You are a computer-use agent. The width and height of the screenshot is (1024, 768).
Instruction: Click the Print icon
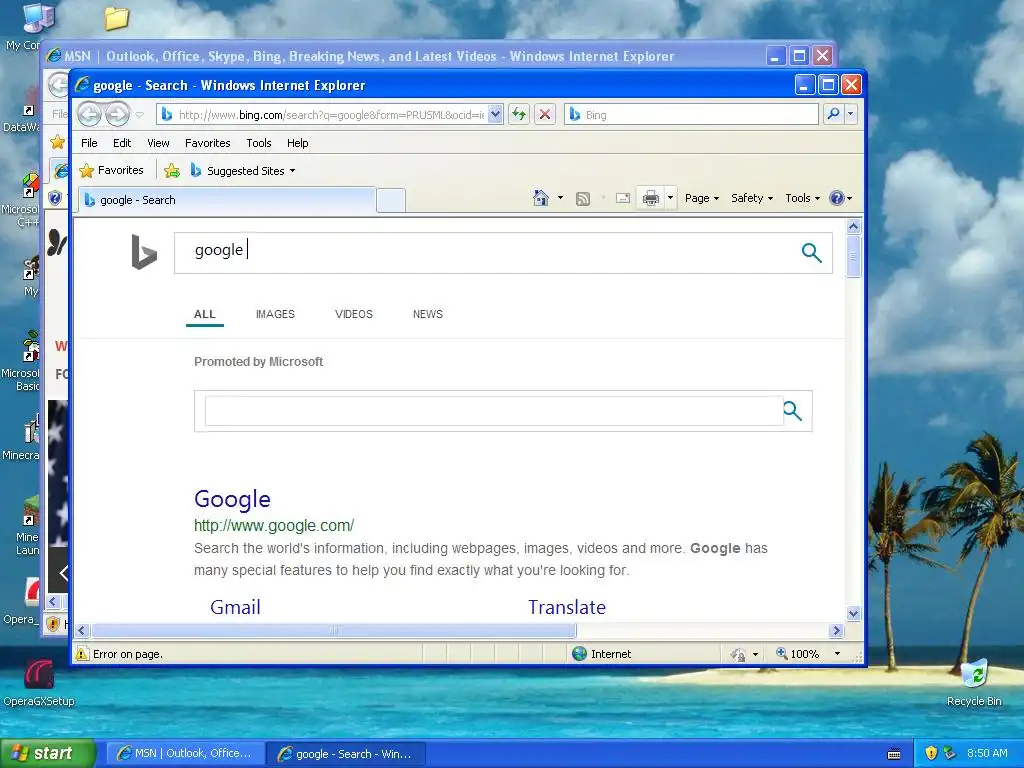[x=651, y=198]
